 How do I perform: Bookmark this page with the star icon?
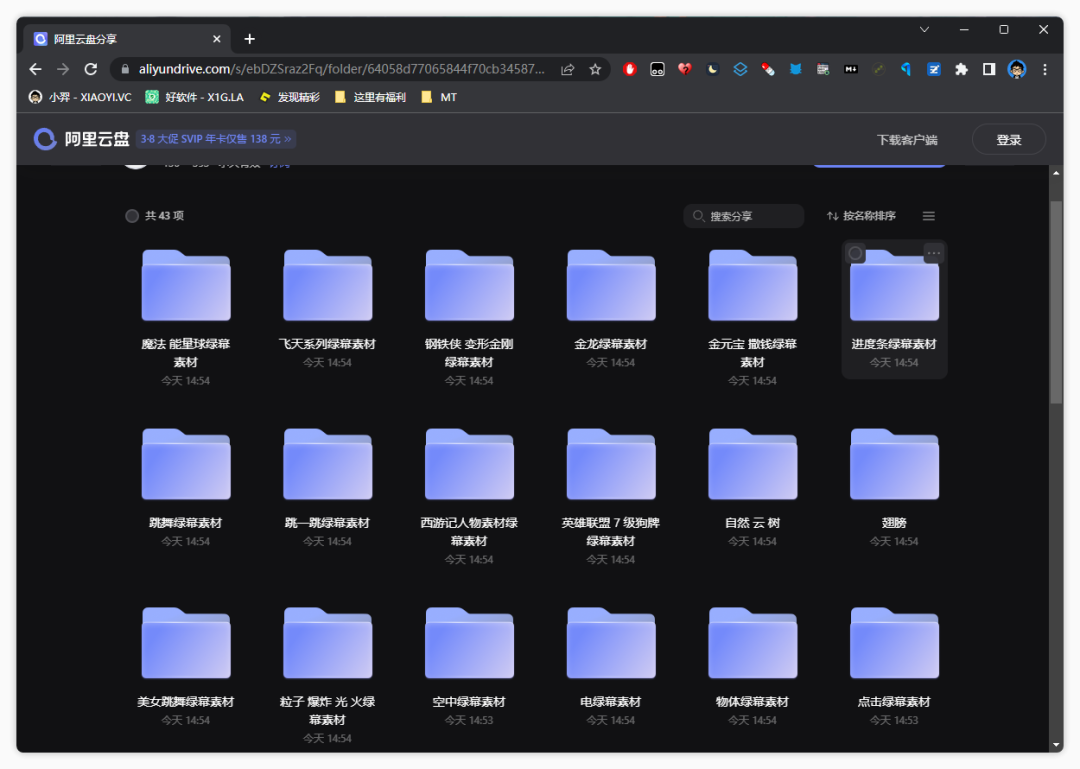[x=595, y=69]
